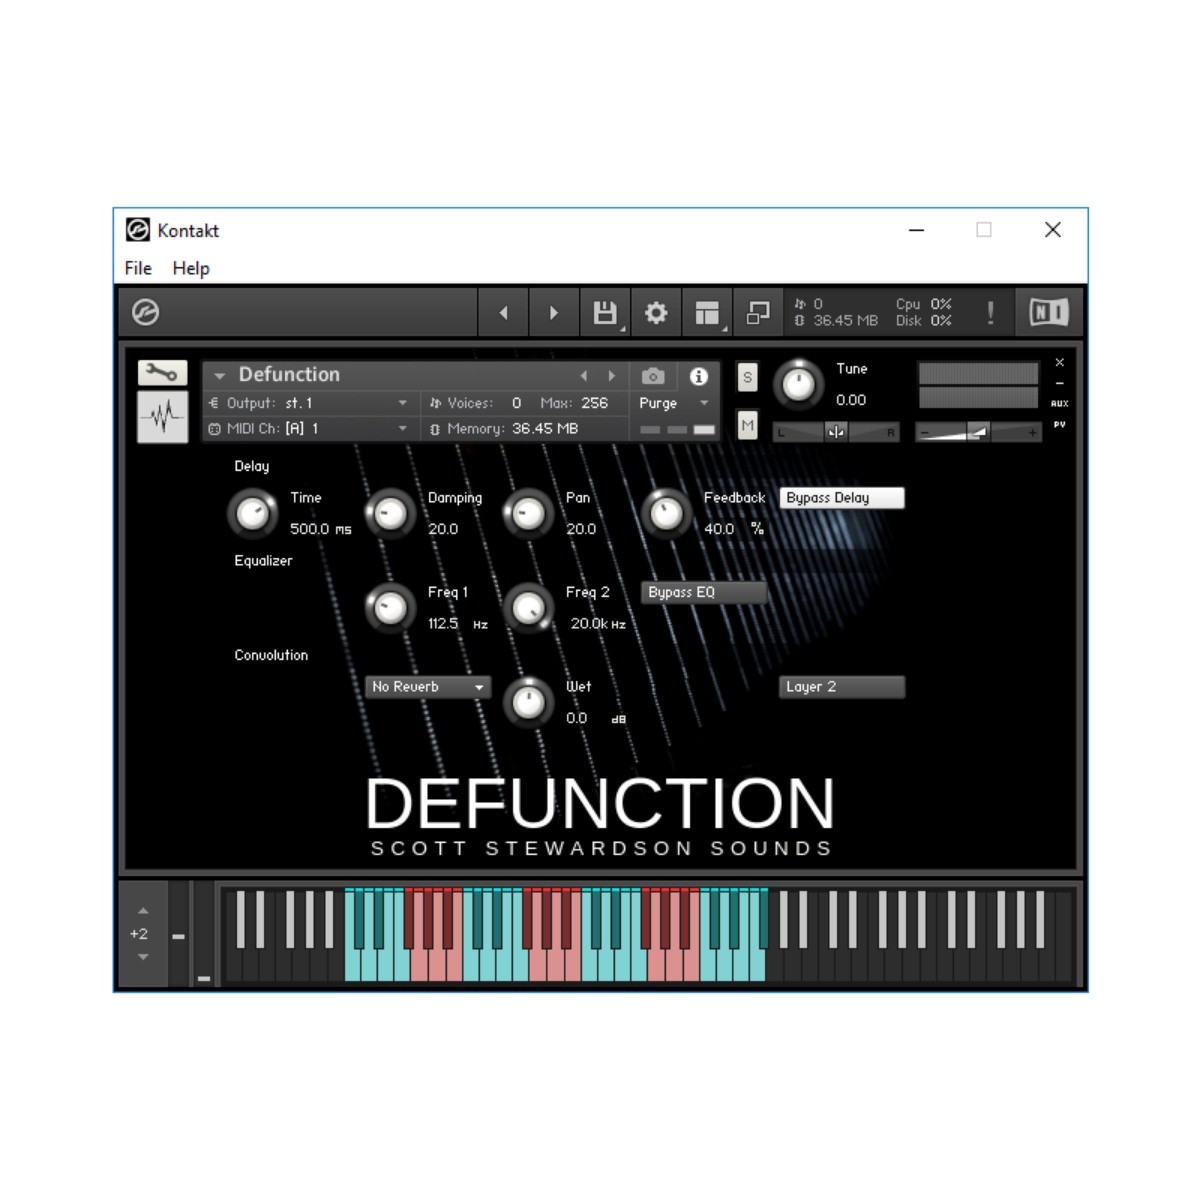Show instrument info icon

pos(699,376)
